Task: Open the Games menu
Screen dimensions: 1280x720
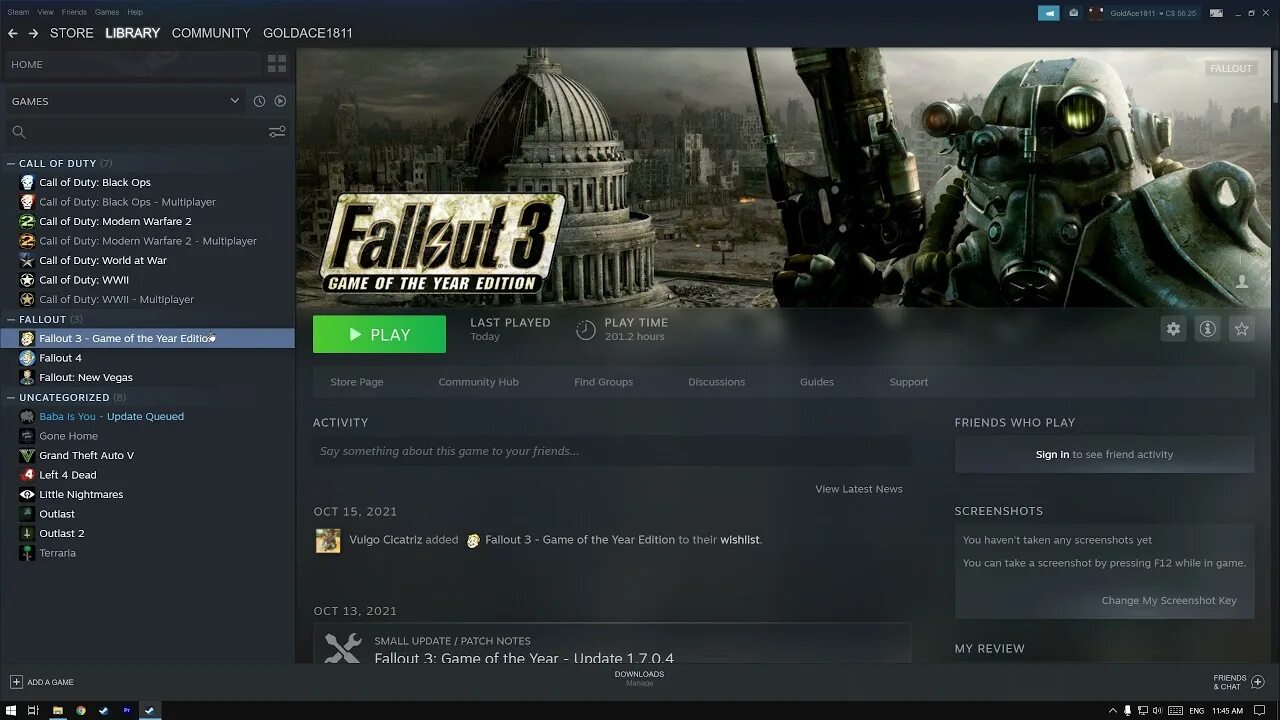Action: [x=107, y=12]
